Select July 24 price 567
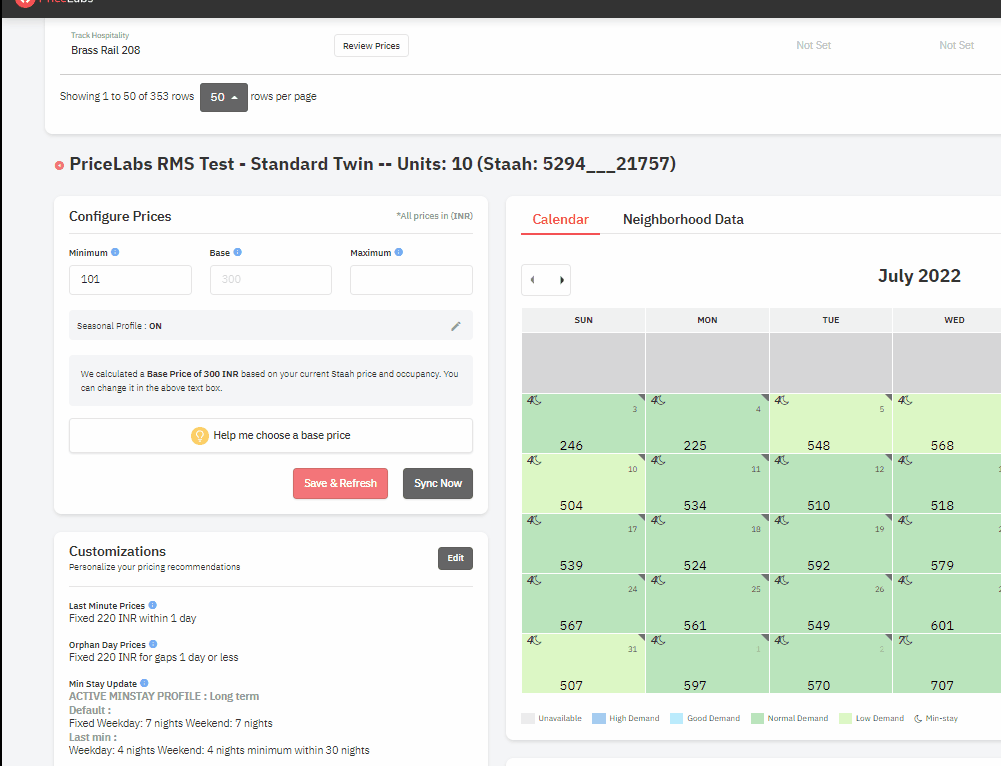 point(571,626)
